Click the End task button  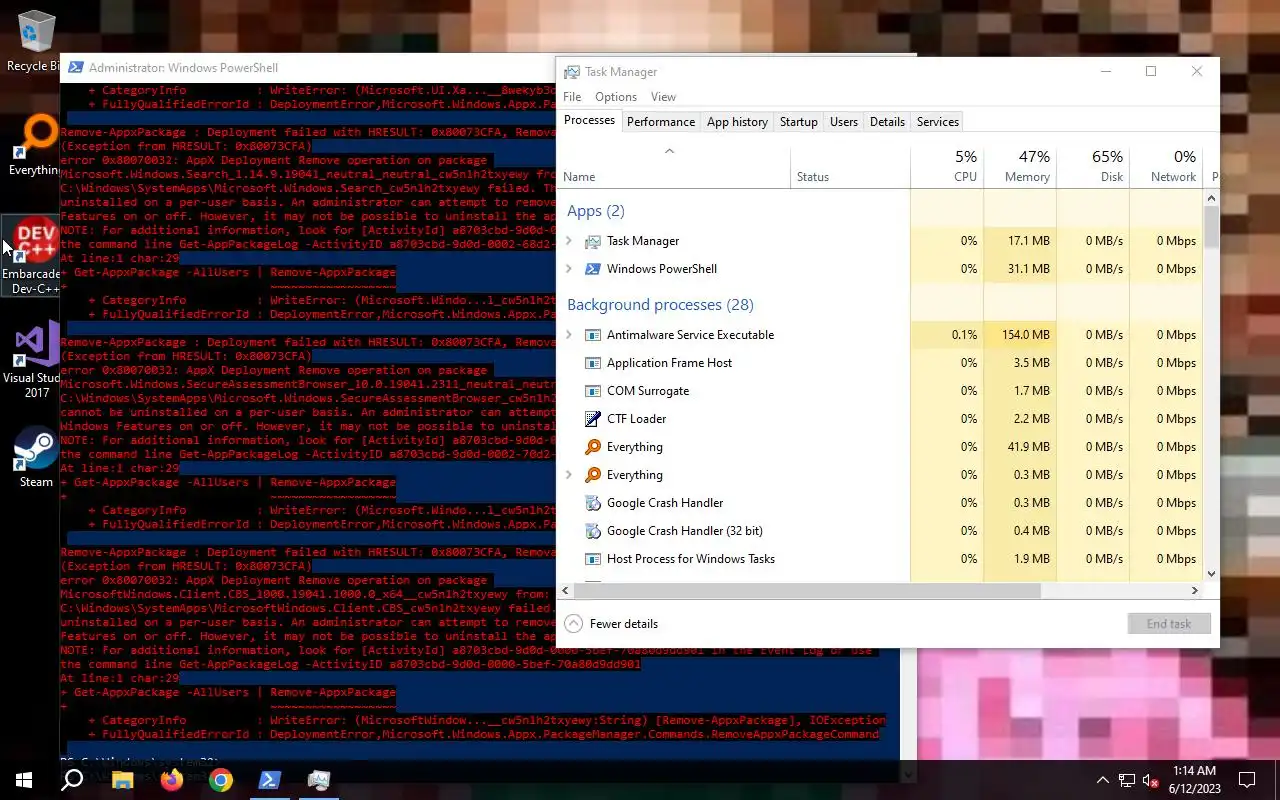(1169, 624)
